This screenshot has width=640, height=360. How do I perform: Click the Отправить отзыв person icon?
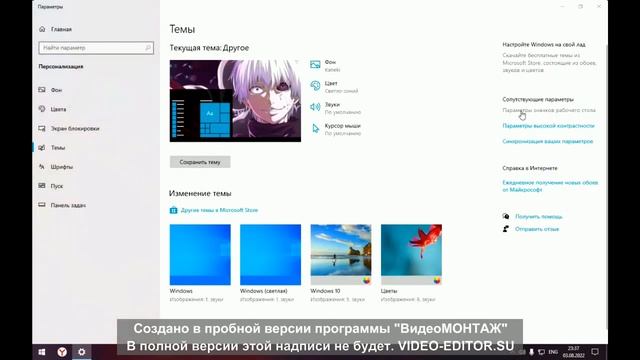[x=506, y=229]
